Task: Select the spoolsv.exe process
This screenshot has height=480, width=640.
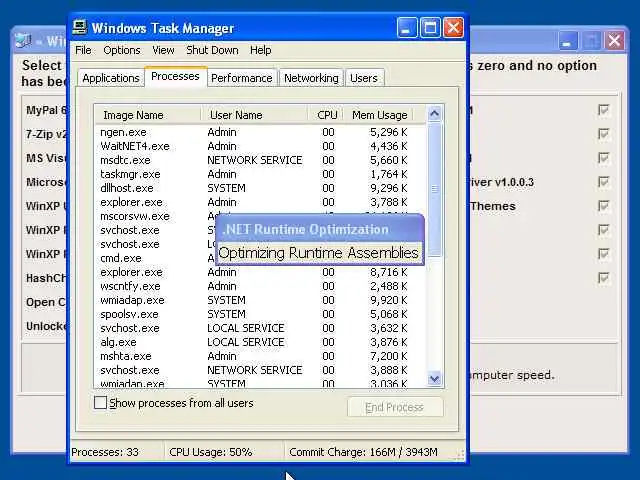Action: [x=260, y=314]
